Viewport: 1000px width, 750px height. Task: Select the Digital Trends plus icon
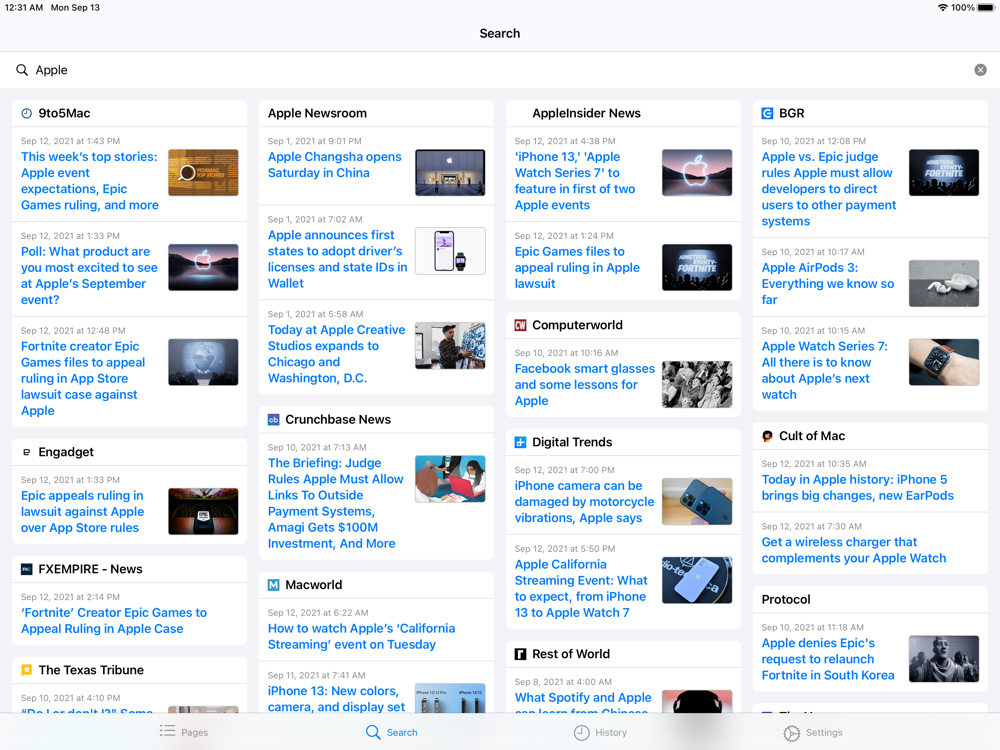520,442
